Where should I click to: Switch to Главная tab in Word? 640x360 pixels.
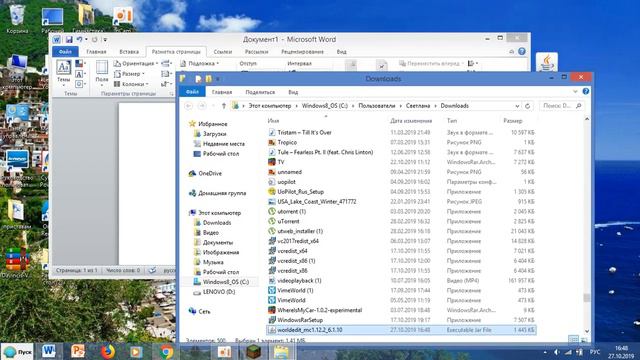(x=96, y=52)
